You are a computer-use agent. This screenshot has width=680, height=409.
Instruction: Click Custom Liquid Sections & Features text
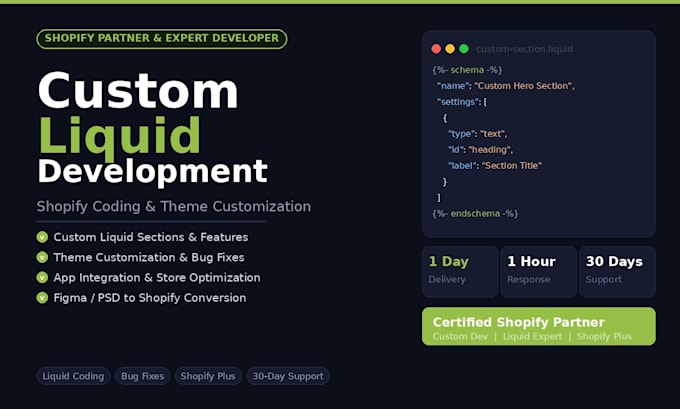pyautogui.click(x=151, y=237)
